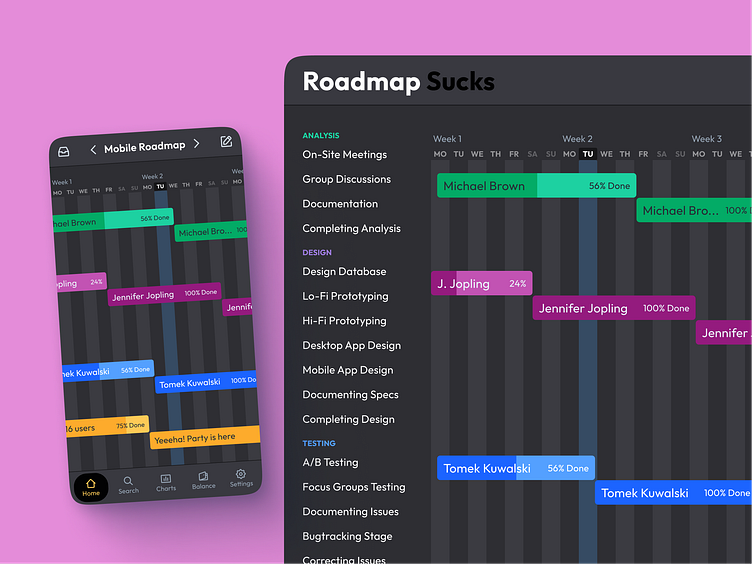
Task: Open the Charts icon in bottom bar
Action: tap(166, 482)
